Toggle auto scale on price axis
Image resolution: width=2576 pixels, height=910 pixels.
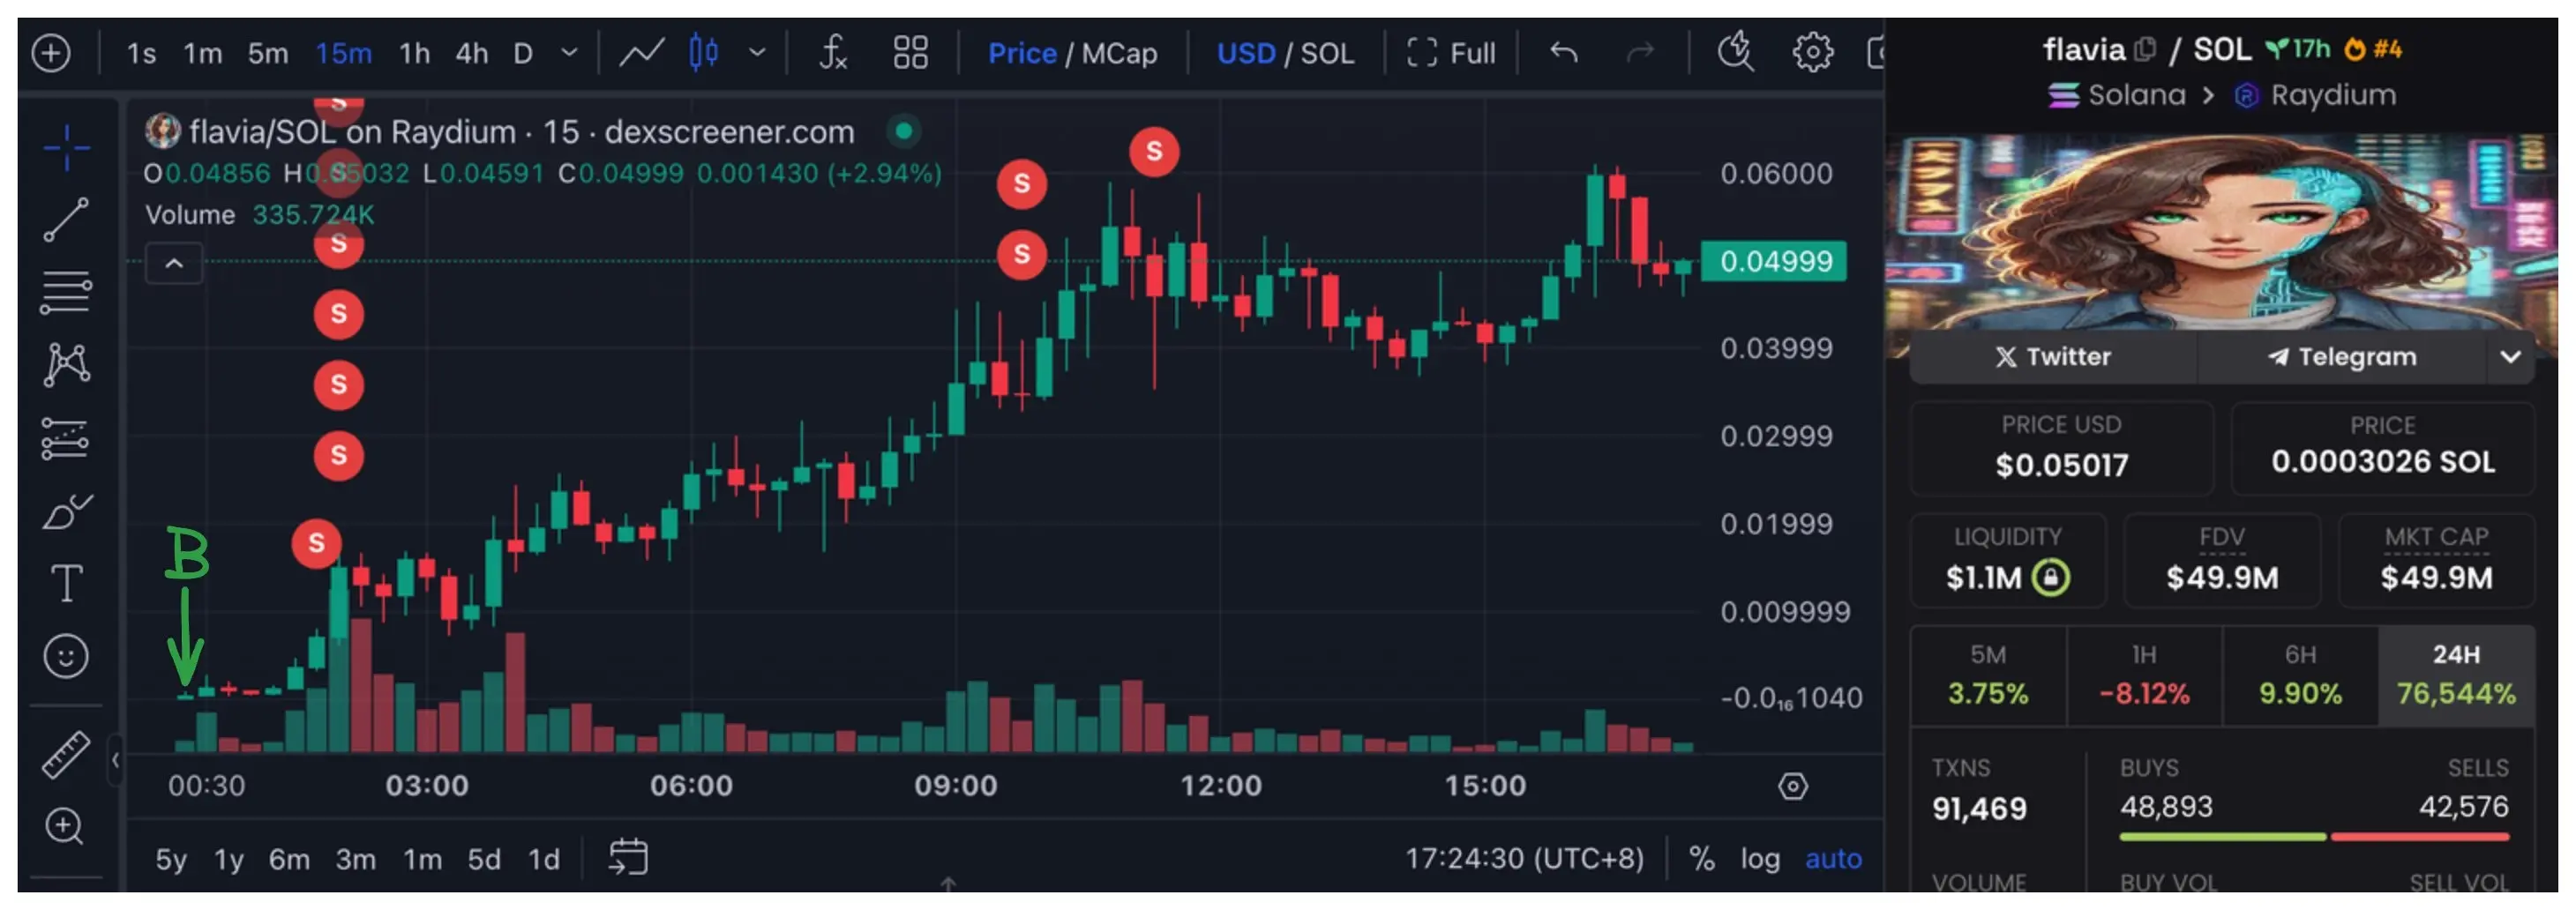1833,859
